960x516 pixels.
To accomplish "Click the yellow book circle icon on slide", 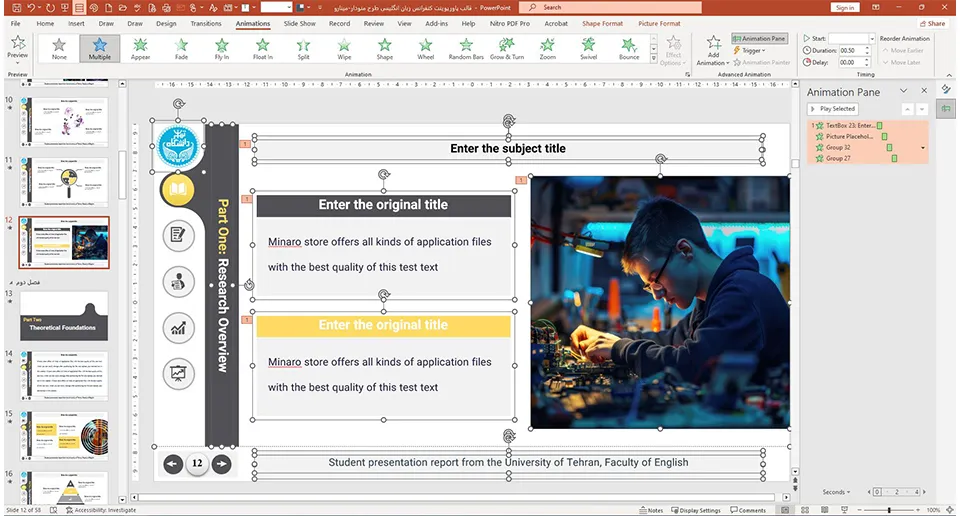I will [x=178, y=189].
